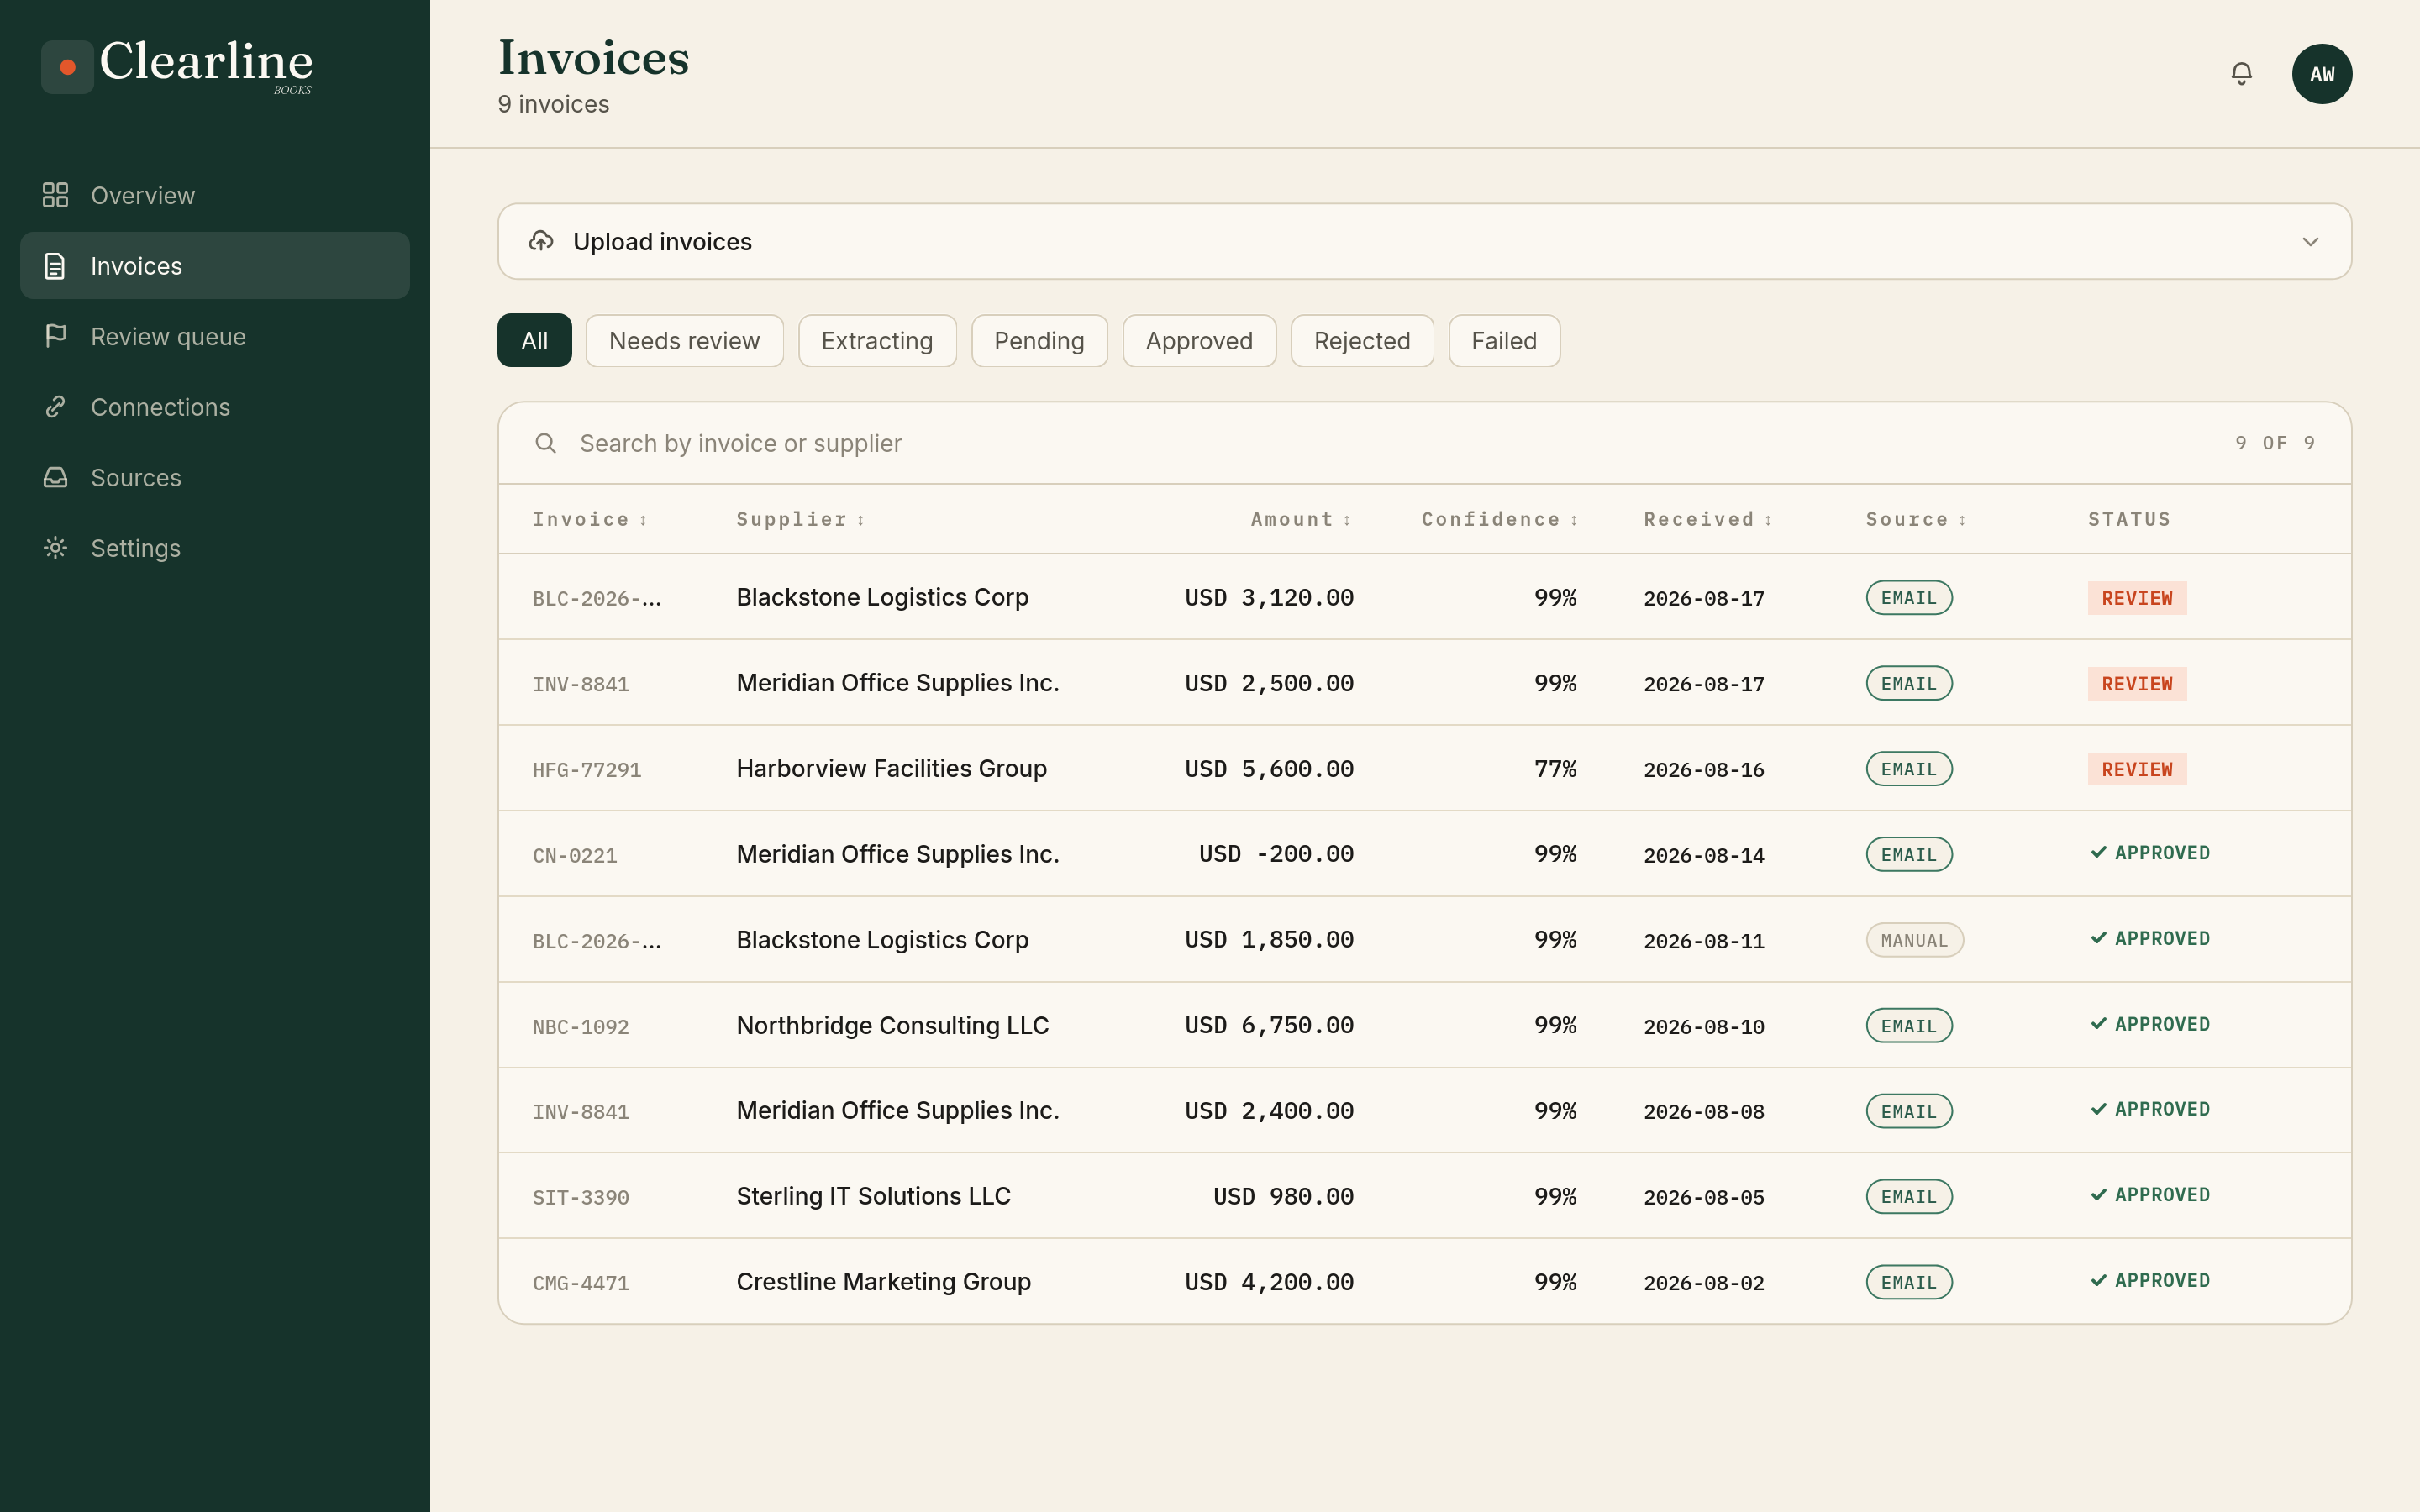This screenshot has width=2420, height=1512.
Task: Click the approved checkmark on CN-0221 row
Action: point(2098,853)
